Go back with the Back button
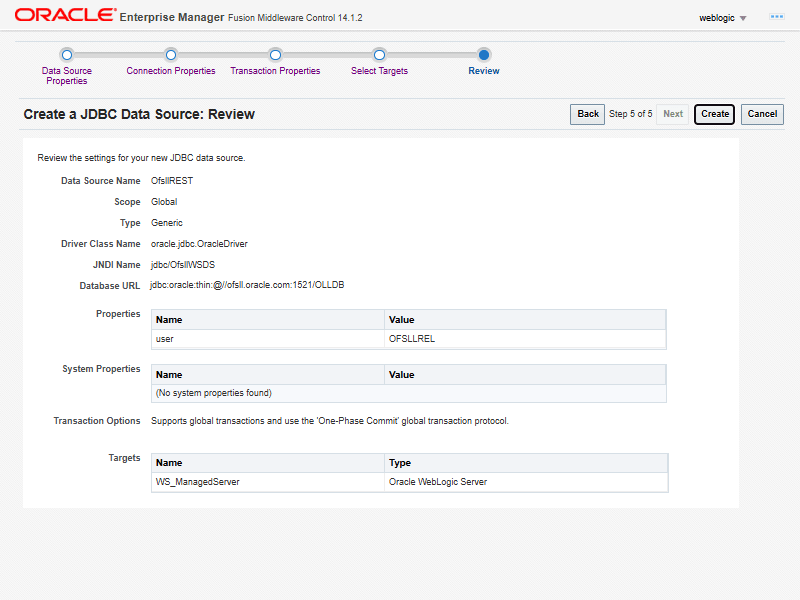Image resolution: width=800 pixels, height=600 pixels. pyautogui.click(x=588, y=114)
